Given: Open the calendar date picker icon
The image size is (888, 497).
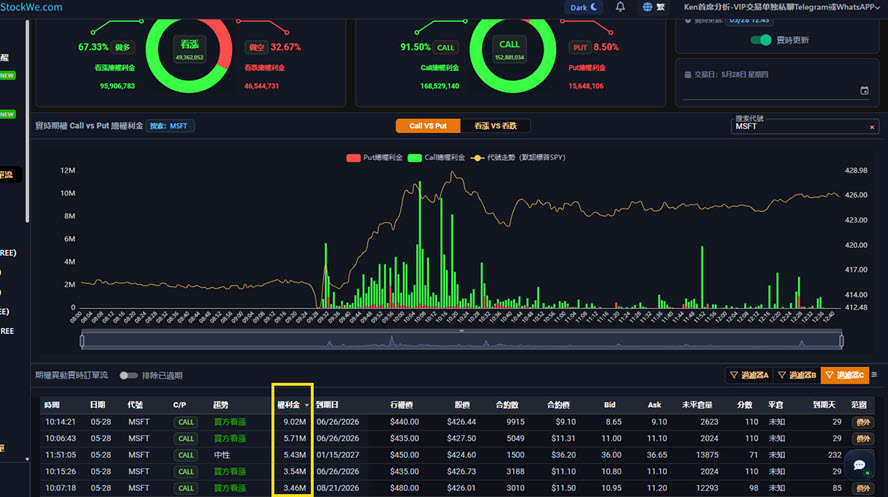Looking at the screenshot, I should pyautogui.click(x=864, y=91).
